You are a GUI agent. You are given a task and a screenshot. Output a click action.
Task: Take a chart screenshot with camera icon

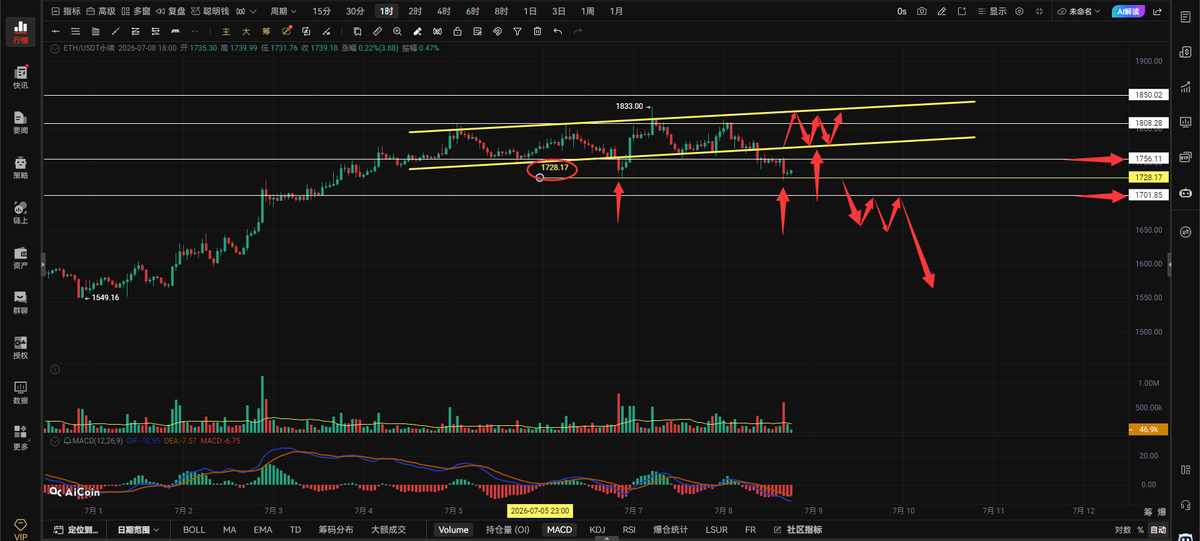[922, 11]
